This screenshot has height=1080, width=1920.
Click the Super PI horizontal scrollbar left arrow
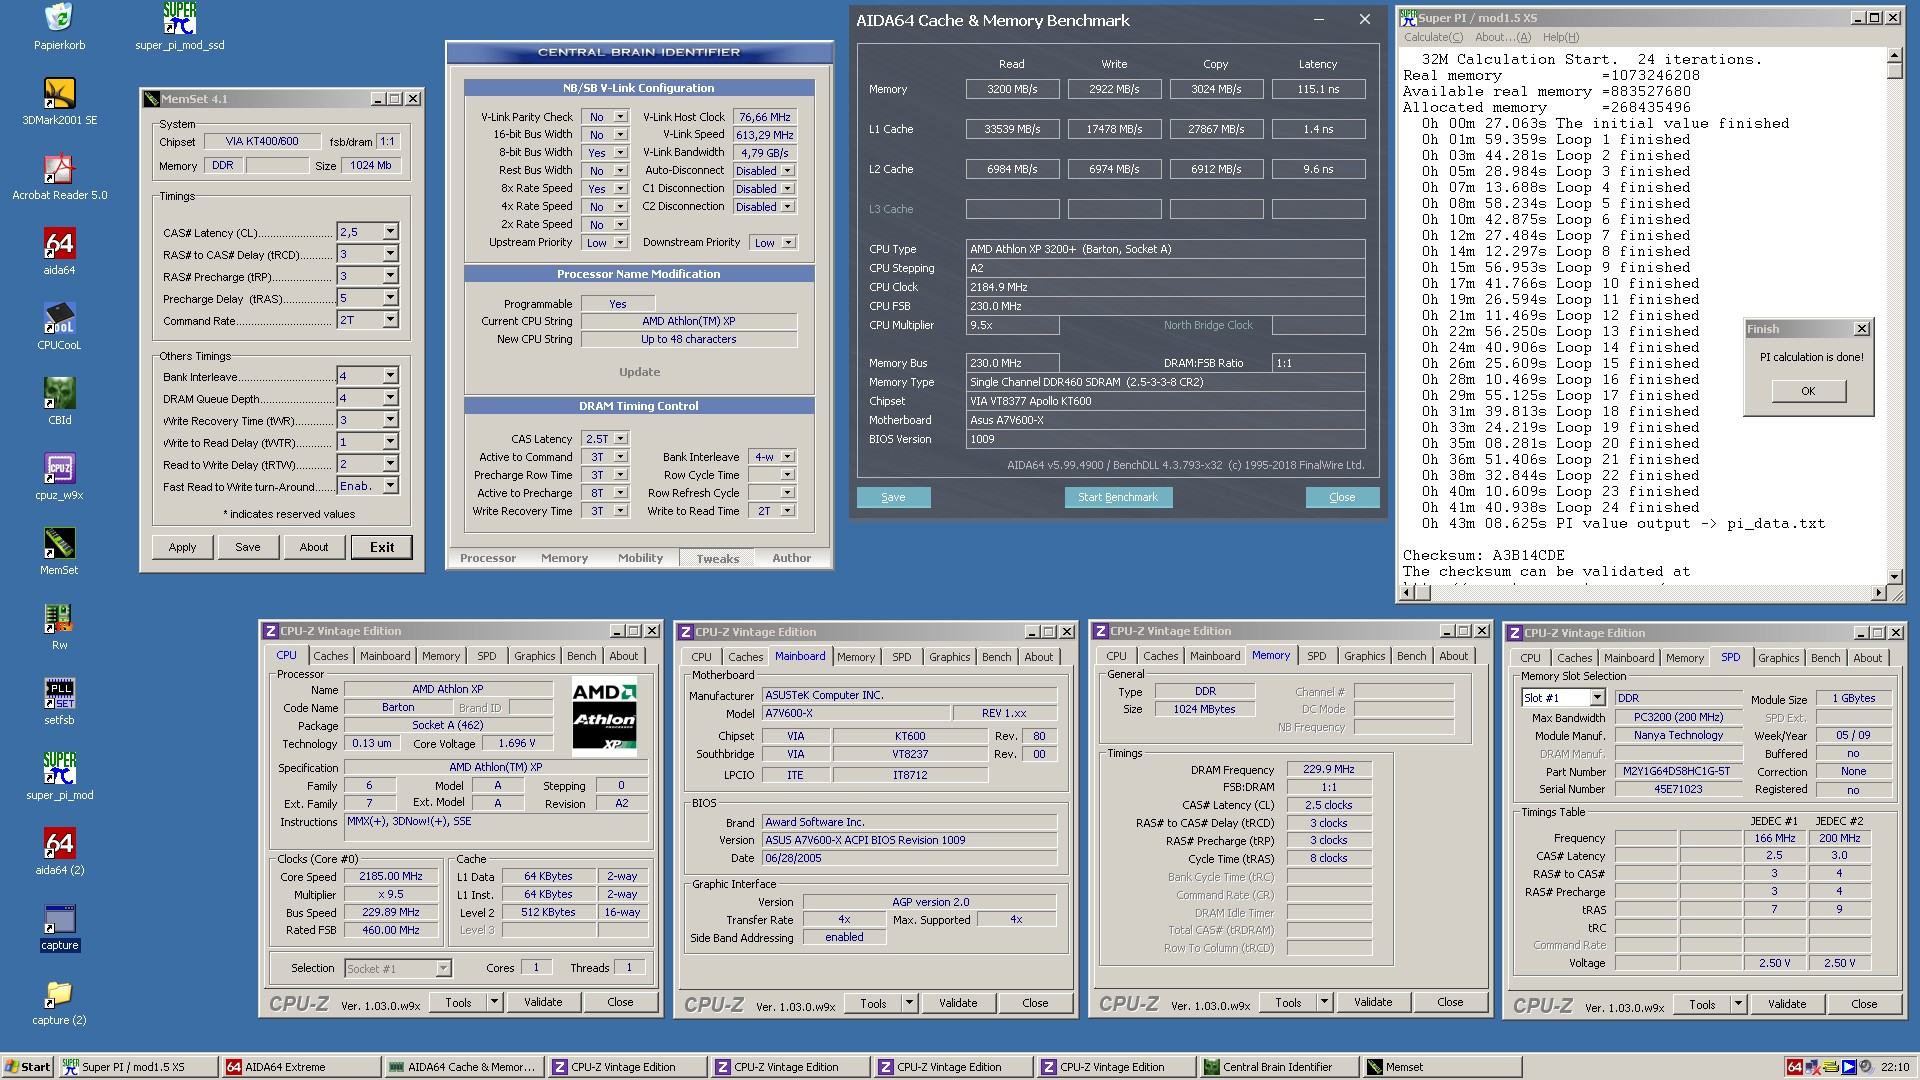(1408, 593)
